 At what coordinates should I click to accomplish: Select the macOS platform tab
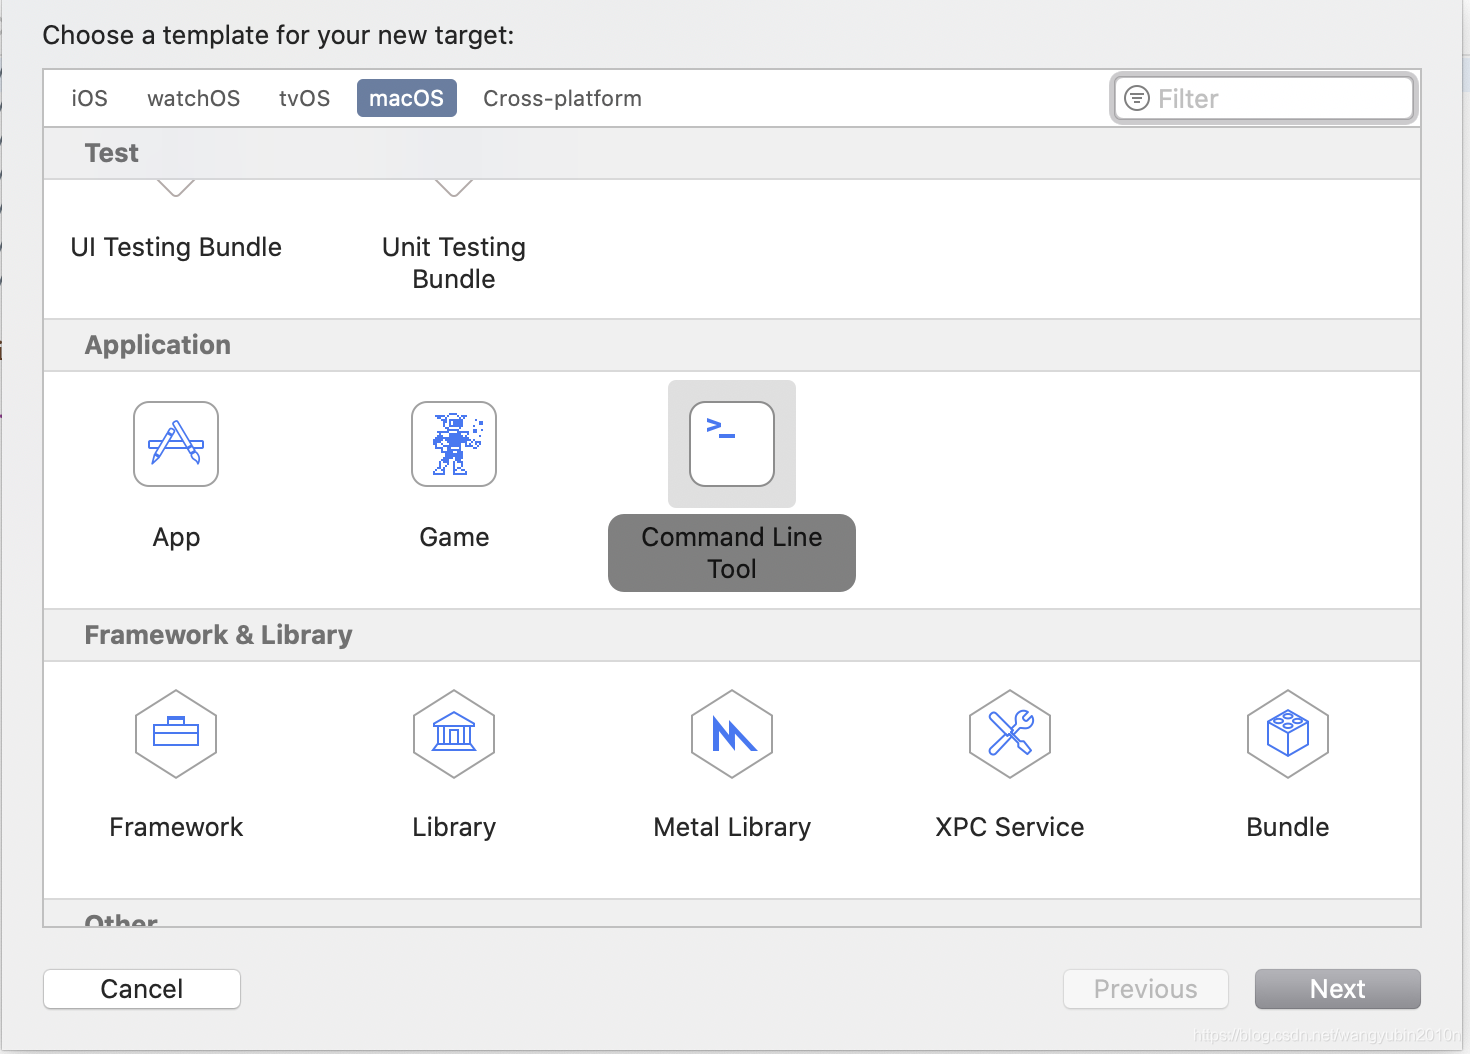[407, 98]
